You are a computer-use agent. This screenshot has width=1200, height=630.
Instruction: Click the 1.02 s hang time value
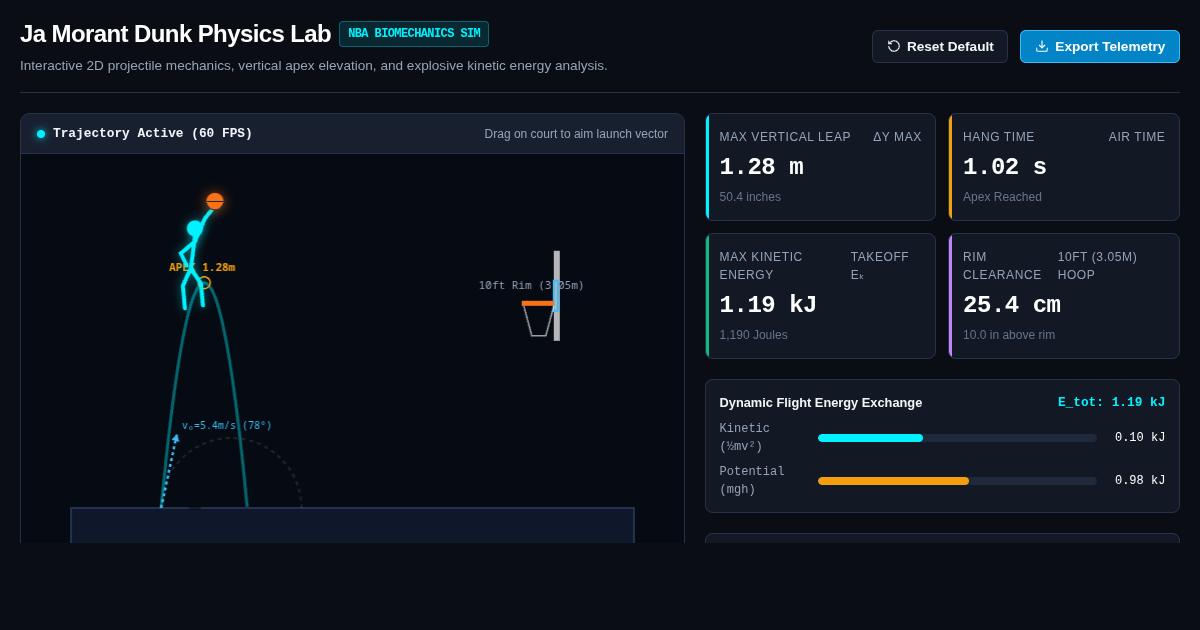[1005, 167]
